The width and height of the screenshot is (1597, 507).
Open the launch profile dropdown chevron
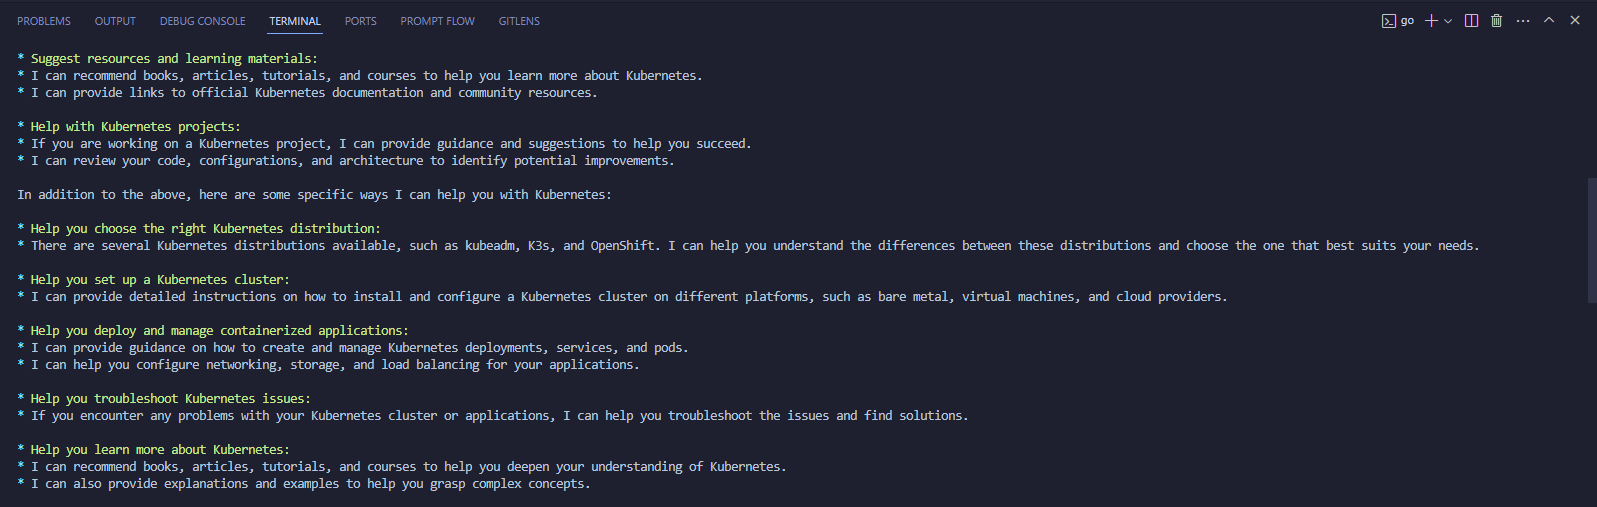click(x=1447, y=21)
